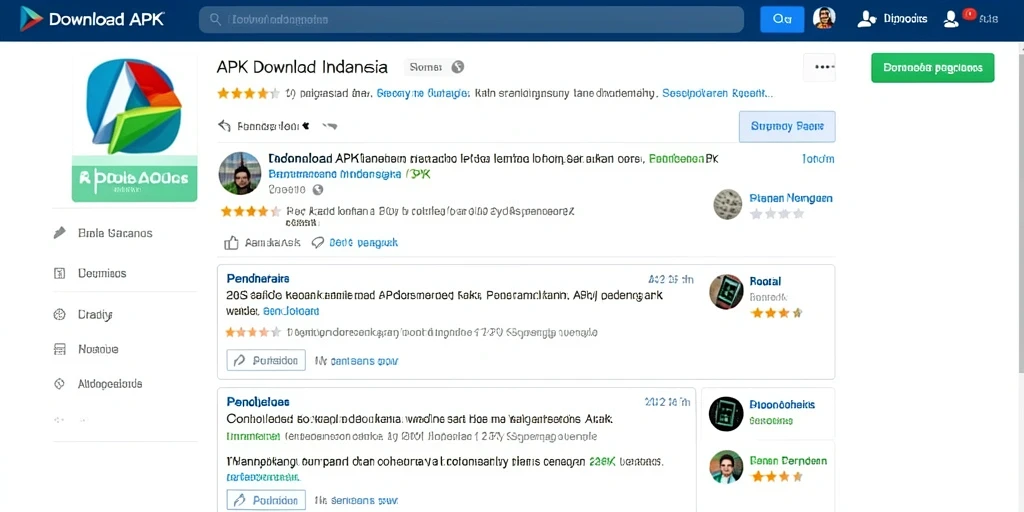Click the green Unmnfanet link
1024x512 pixels.
point(253,436)
